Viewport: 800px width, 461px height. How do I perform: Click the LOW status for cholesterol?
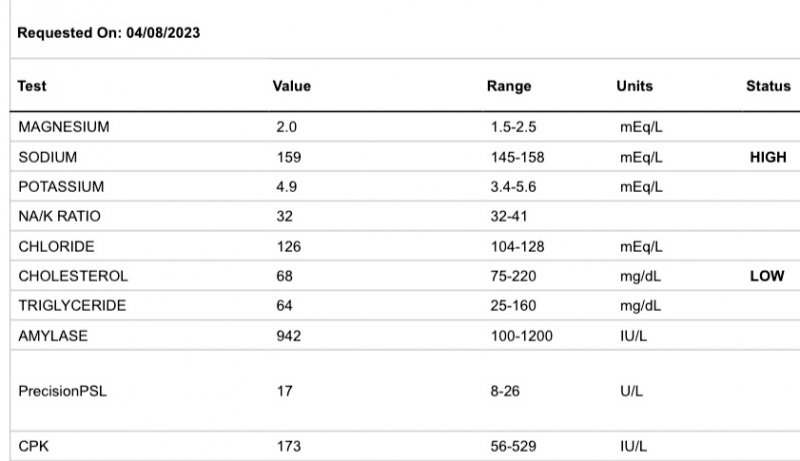pos(767,276)
